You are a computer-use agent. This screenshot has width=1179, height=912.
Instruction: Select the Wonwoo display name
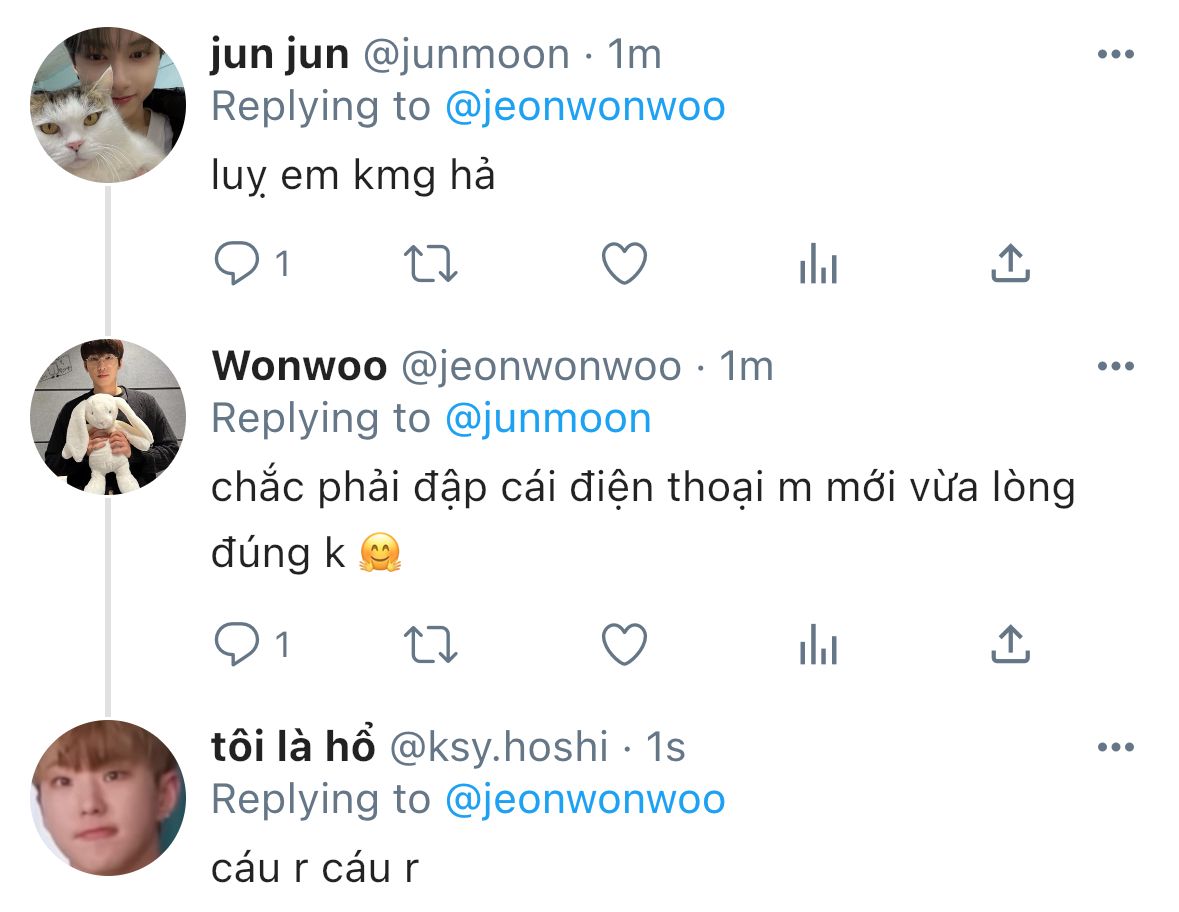[299, 366]
